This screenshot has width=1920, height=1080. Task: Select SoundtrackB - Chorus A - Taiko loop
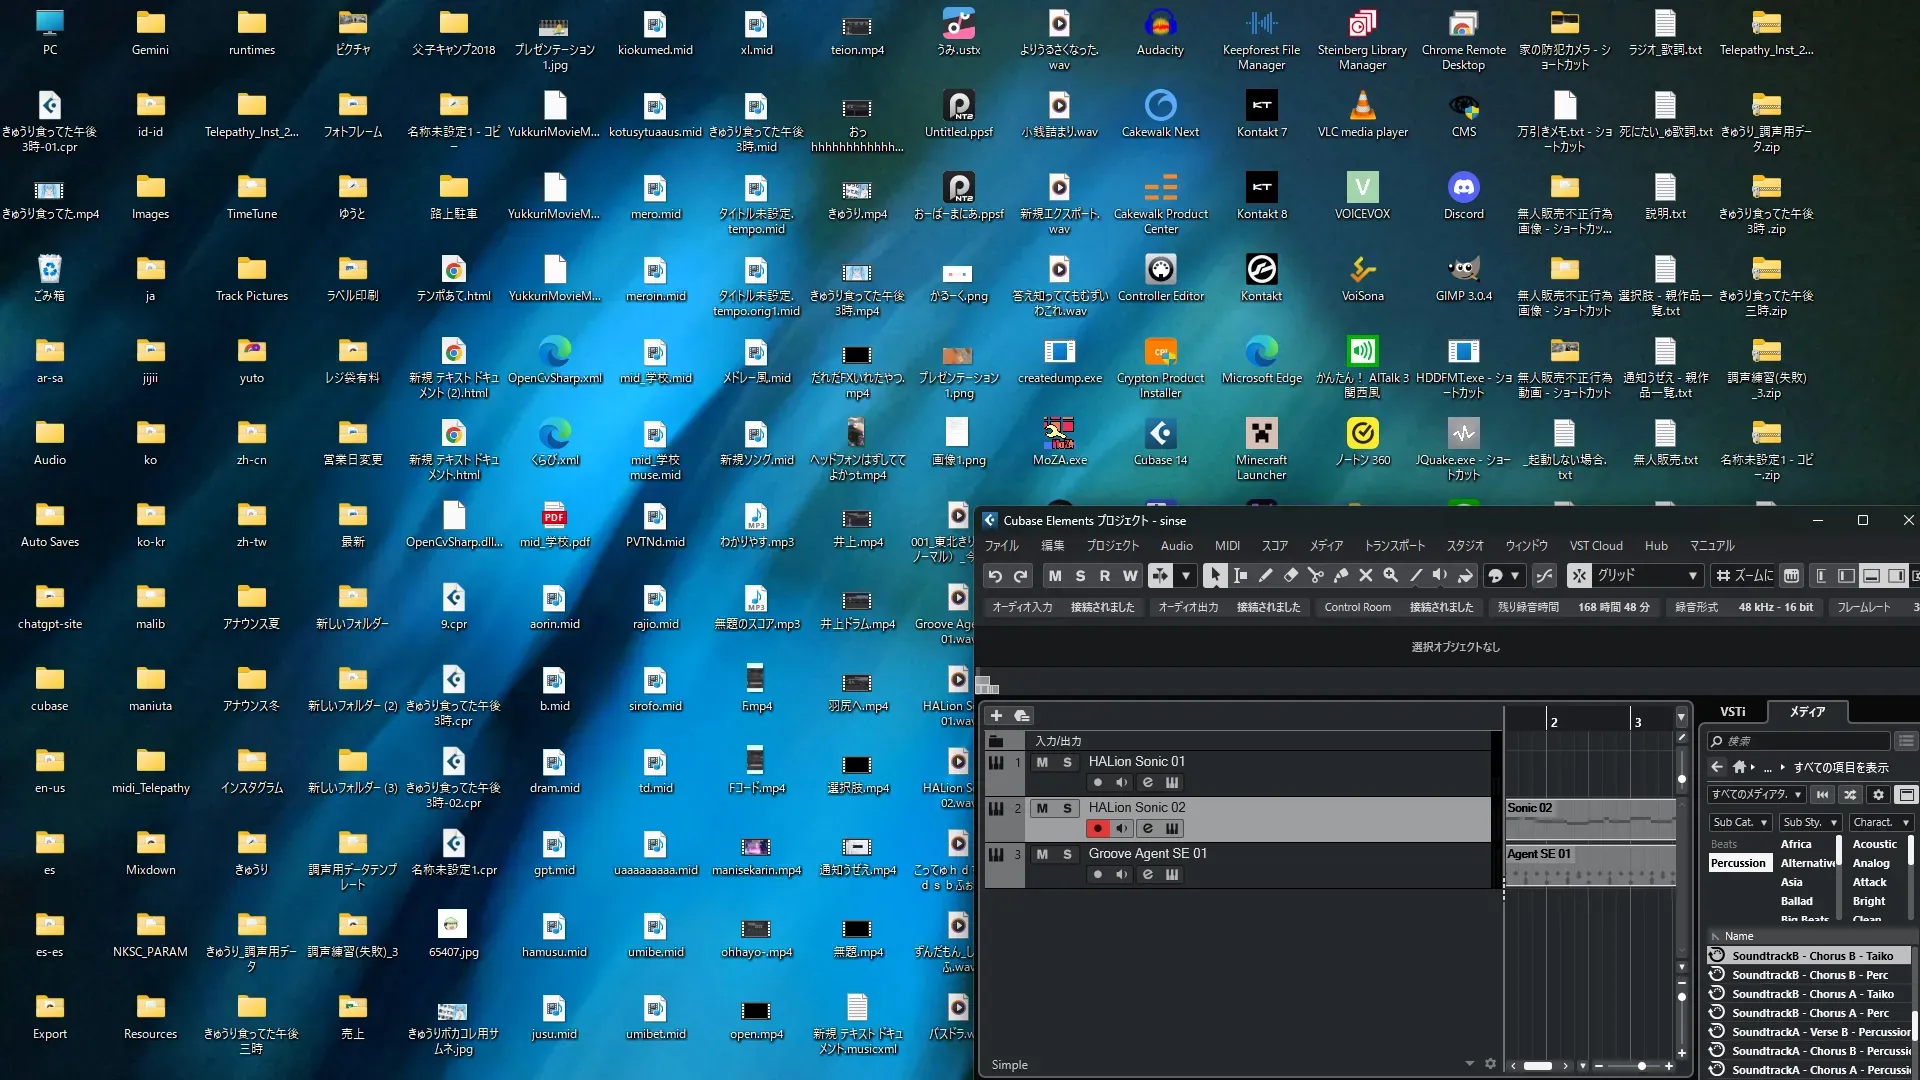1812,994
